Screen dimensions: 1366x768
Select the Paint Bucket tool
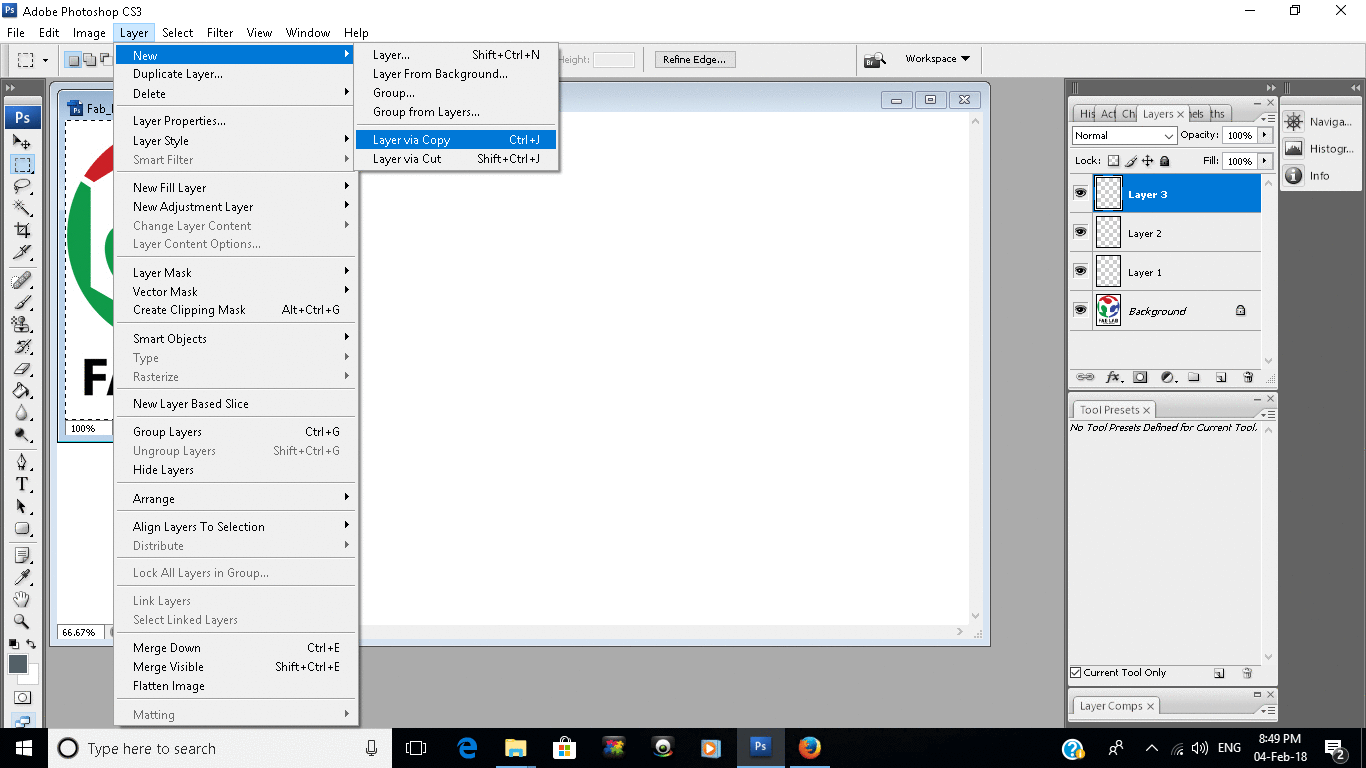point(22,390)
